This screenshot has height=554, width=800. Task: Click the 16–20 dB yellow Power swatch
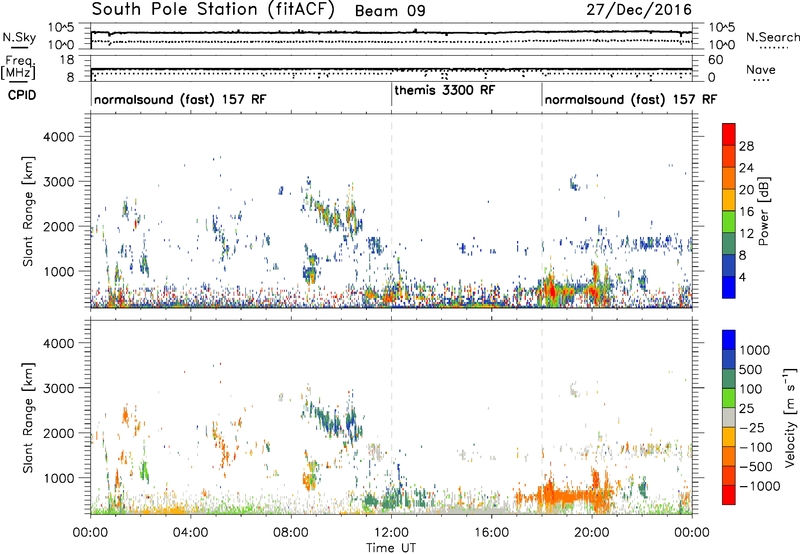729,200
